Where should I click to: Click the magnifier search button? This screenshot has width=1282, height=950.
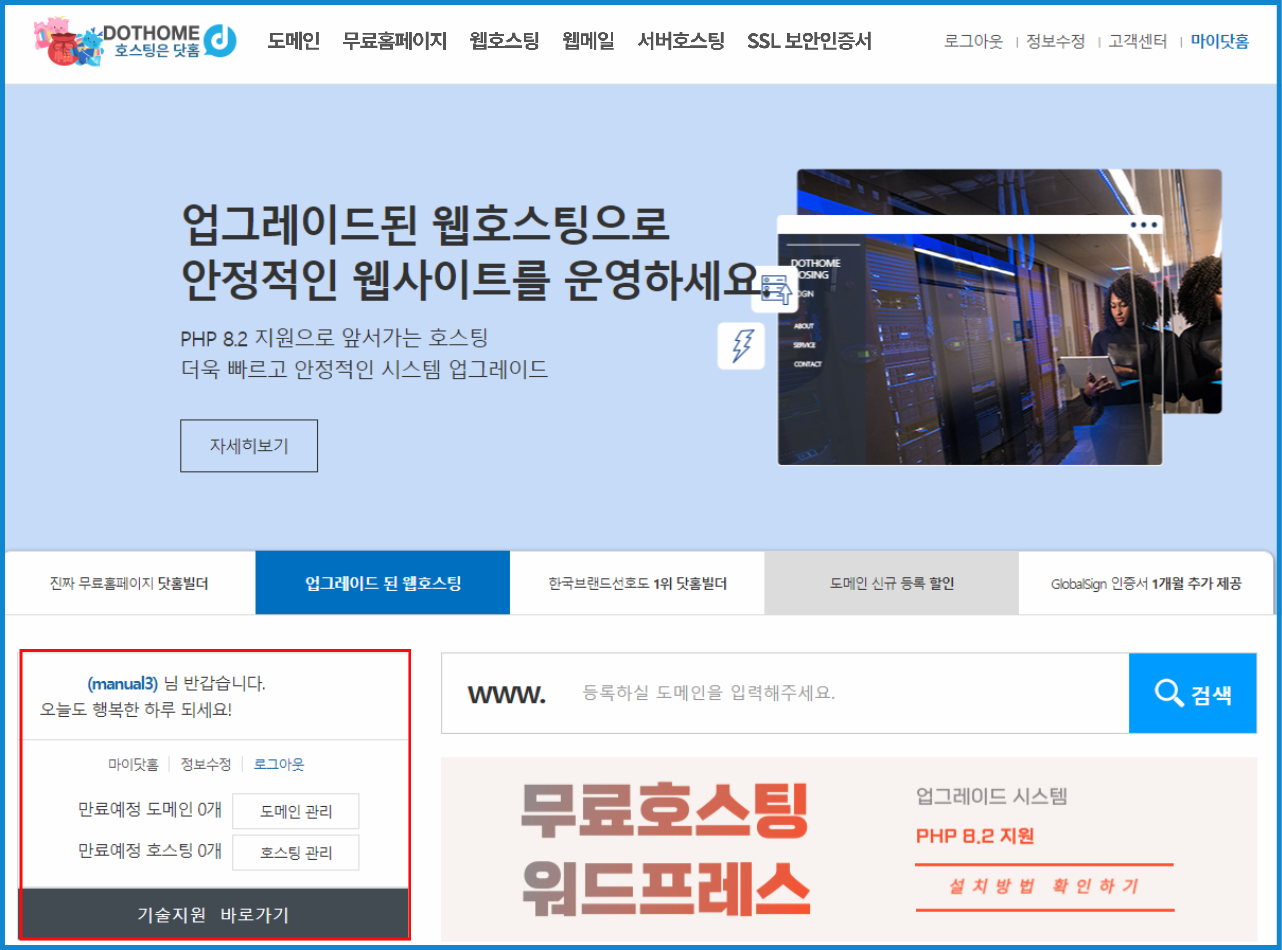coord(1192,694)
